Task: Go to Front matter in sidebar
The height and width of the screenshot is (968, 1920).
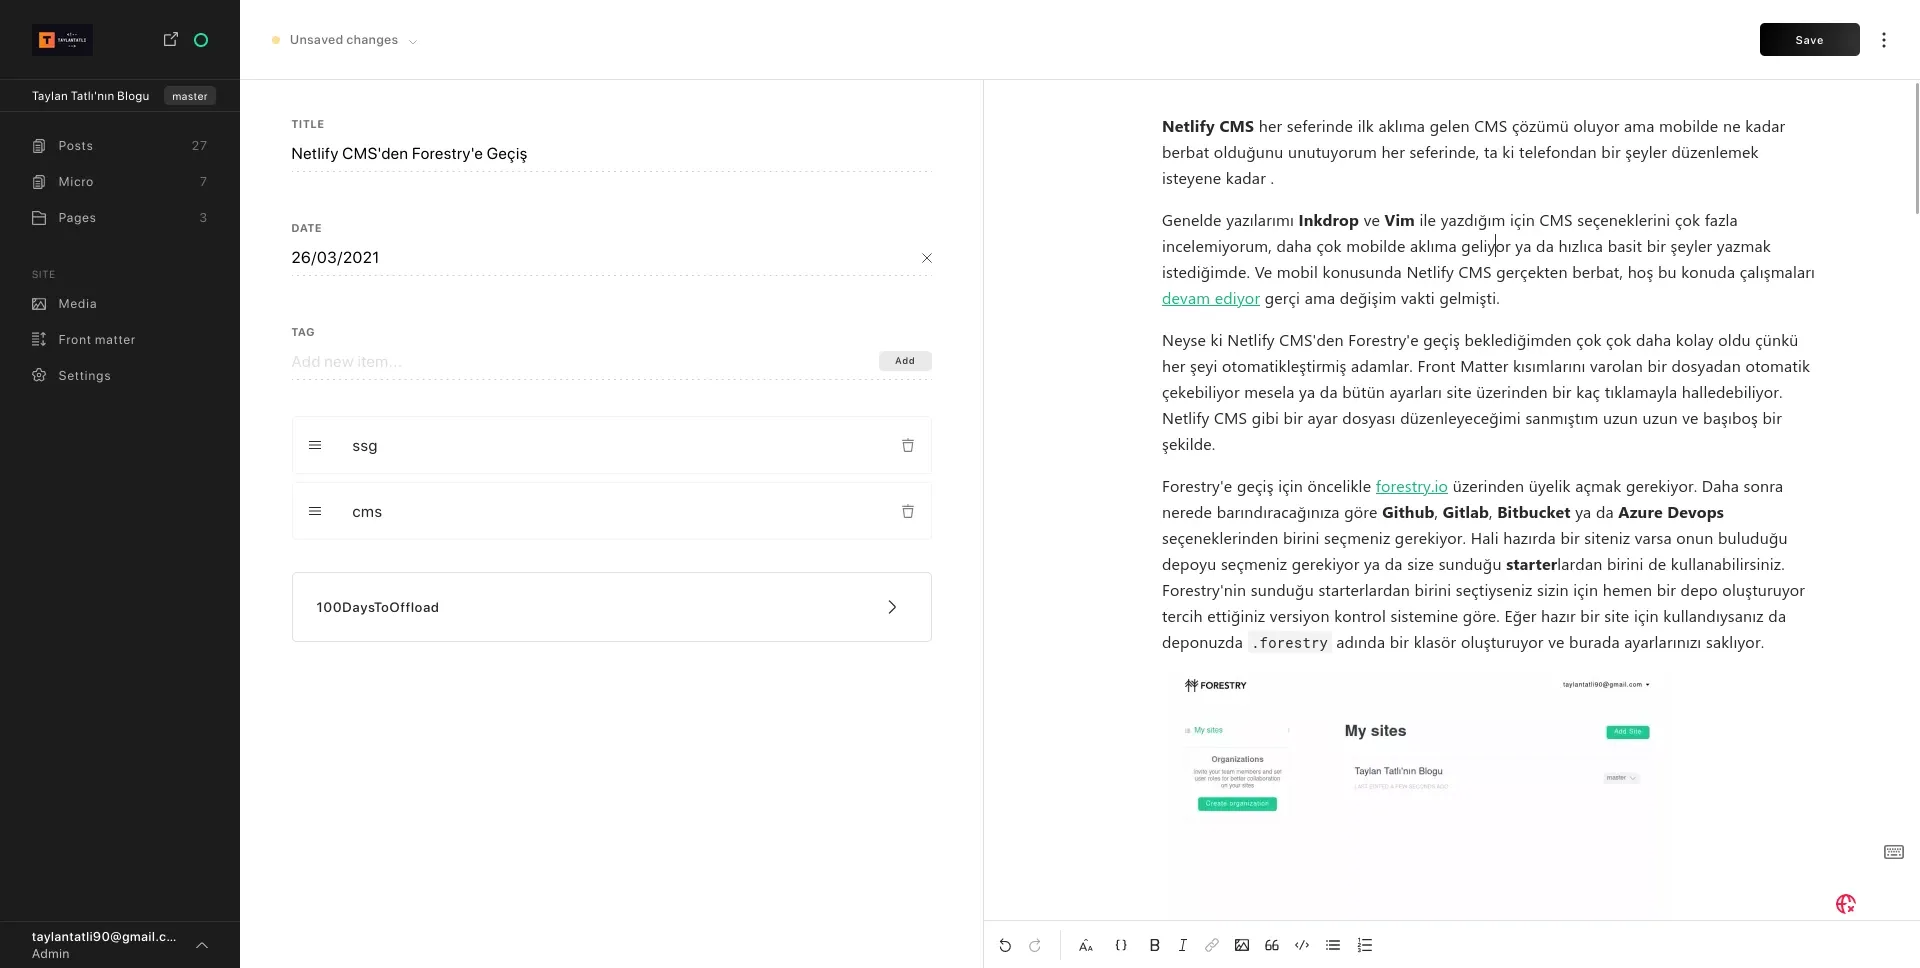Action: [x=96, y=340]
